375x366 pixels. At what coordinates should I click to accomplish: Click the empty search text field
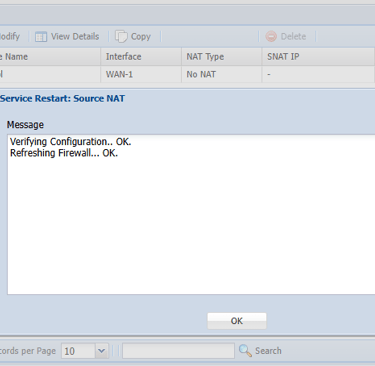[178, 351]
